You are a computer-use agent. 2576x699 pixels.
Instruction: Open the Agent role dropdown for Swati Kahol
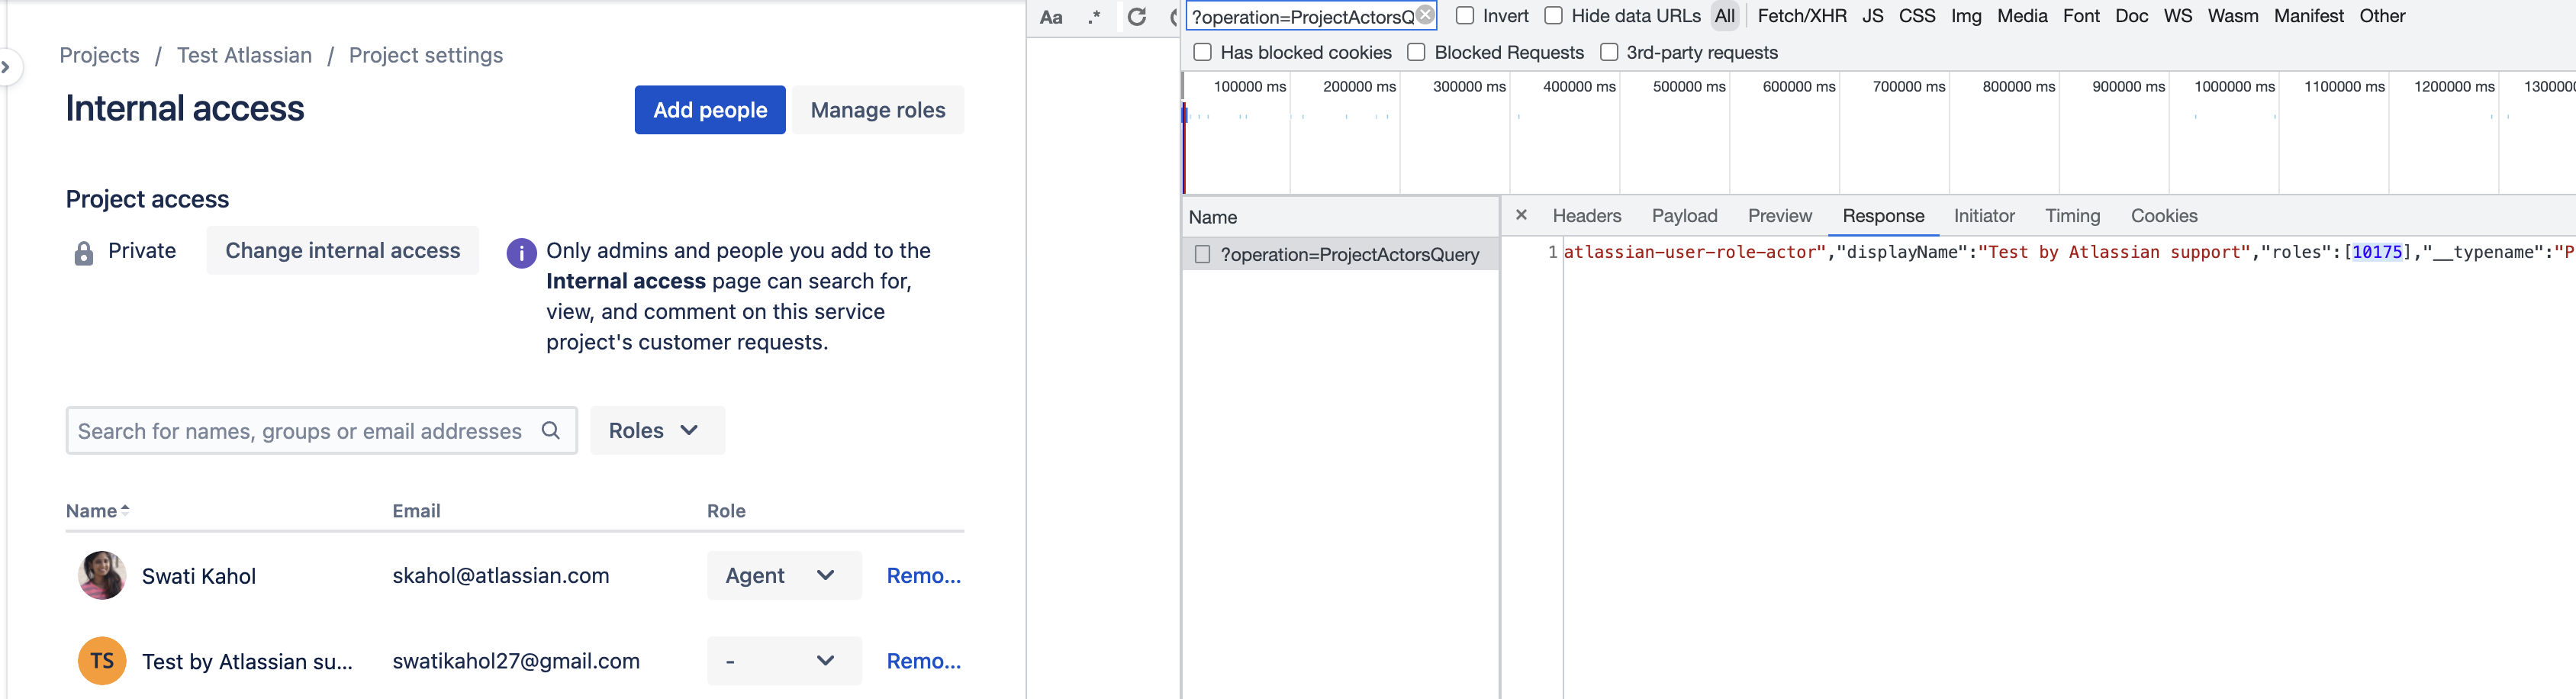coord(783,575)
